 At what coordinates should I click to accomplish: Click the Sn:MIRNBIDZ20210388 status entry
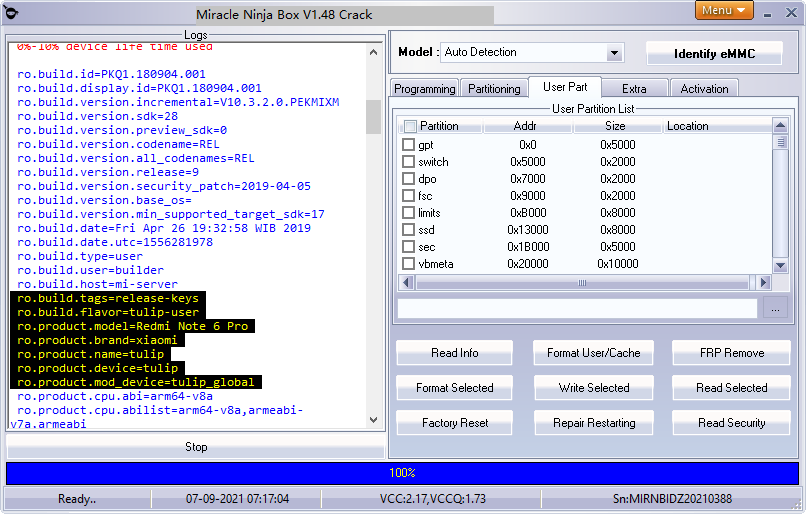(x=672, y=499)
